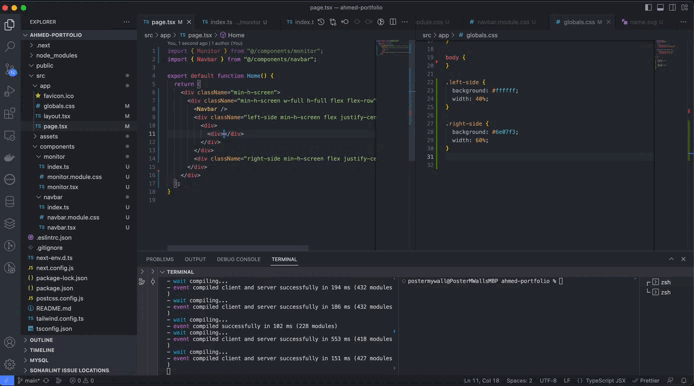This screenshot has height=386, width=694.
Task: Open the database icon in activity bar
Action: (9, 202)
